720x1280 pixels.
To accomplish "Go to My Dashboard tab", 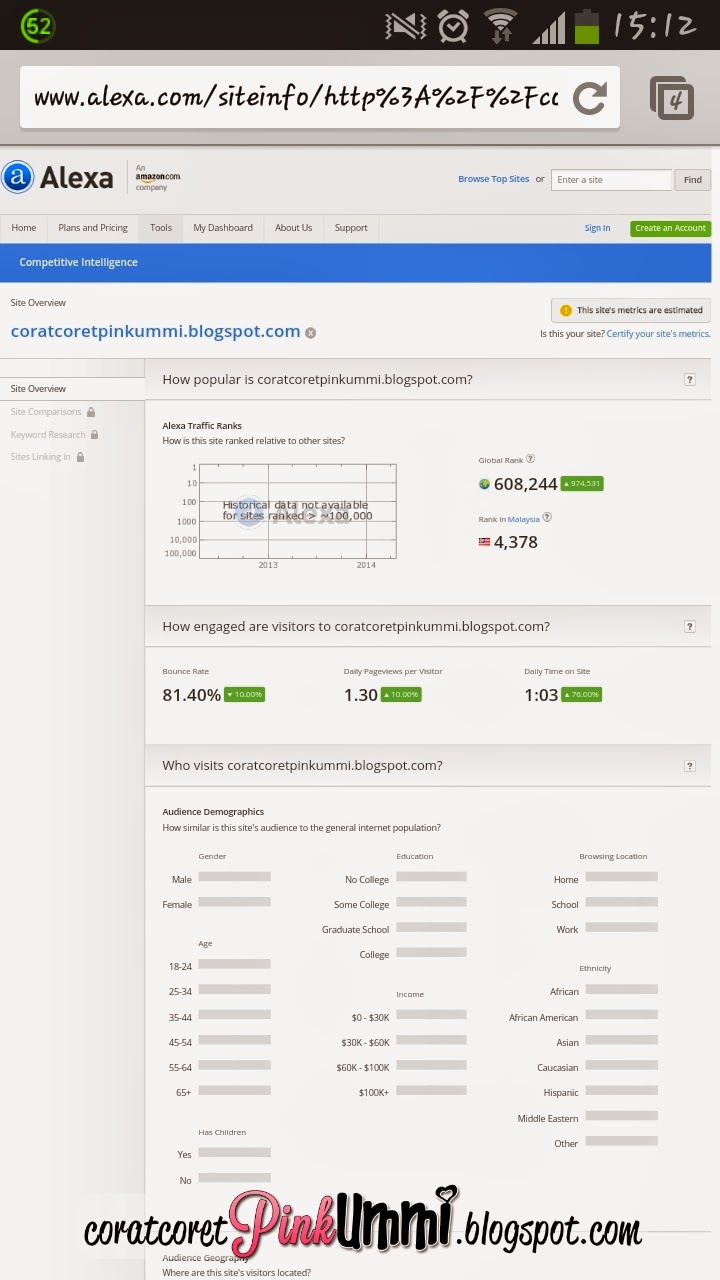I will click(223, 228).
